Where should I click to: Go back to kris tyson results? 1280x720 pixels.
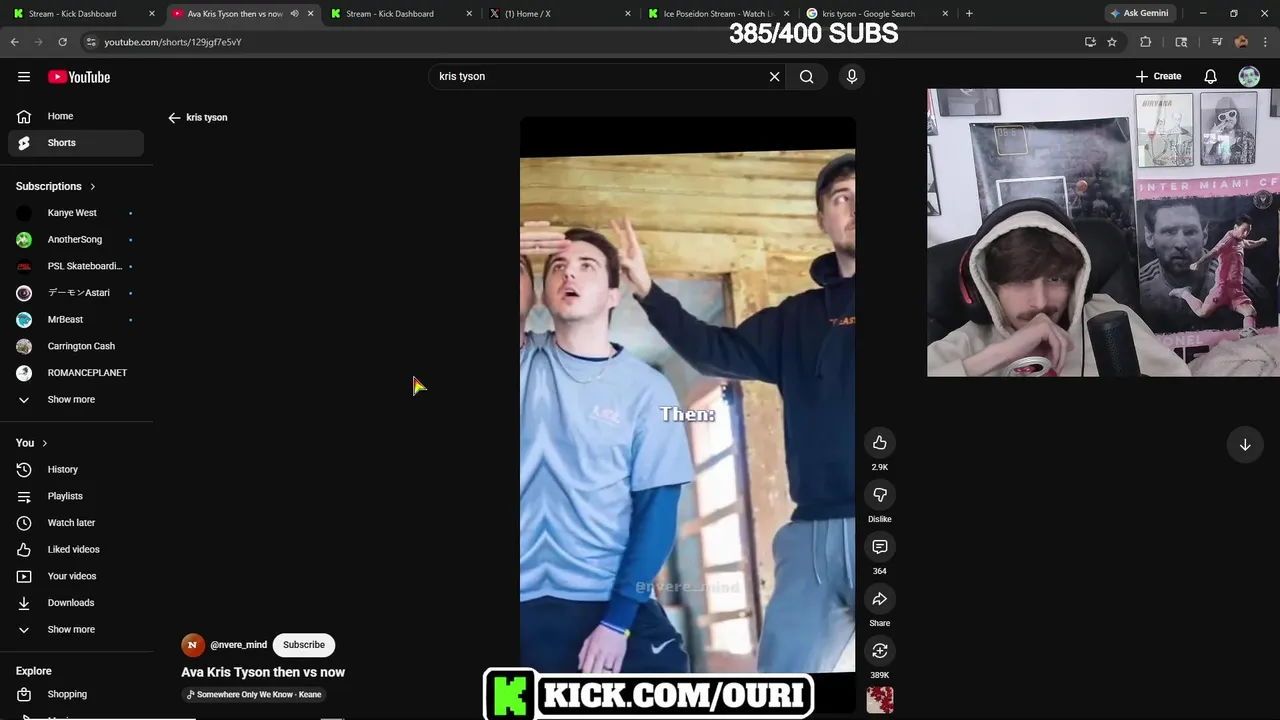click(x=174, y=118)
